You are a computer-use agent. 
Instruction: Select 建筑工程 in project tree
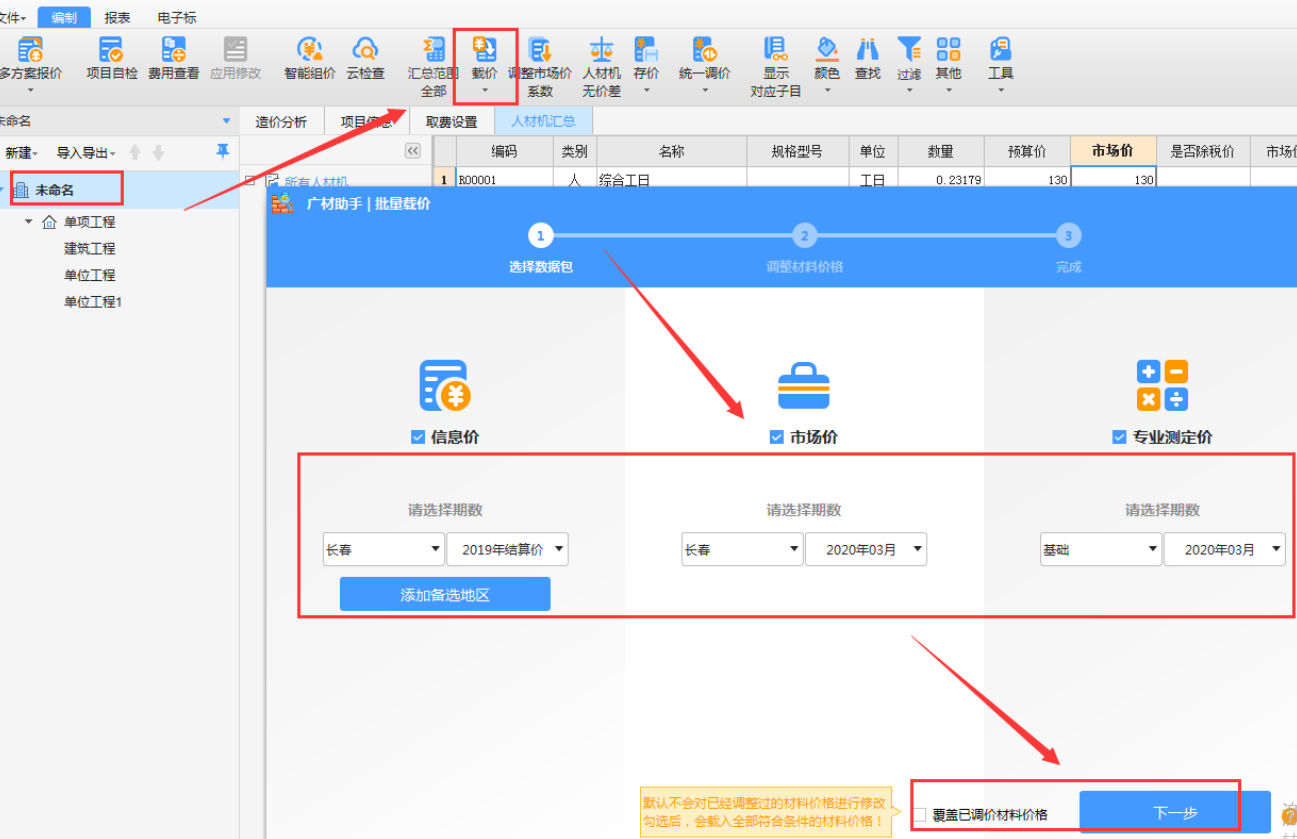pyautogui.click(x=90, y=248)
